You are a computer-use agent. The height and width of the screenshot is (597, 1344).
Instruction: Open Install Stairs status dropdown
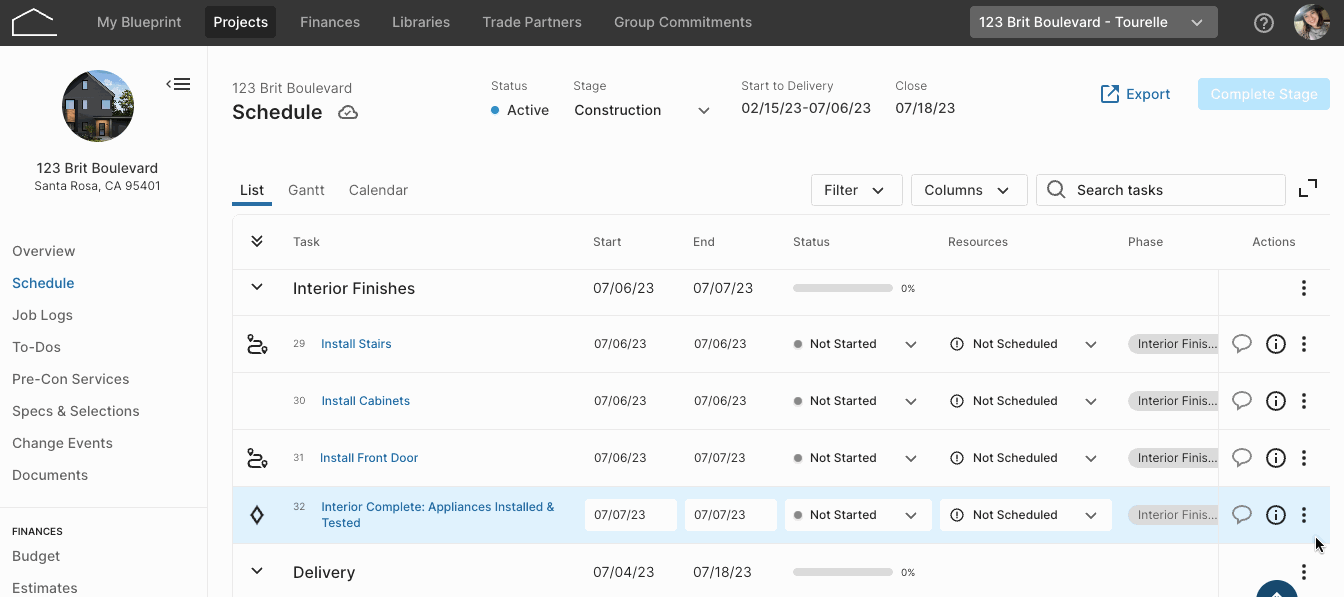pos(857,344)
